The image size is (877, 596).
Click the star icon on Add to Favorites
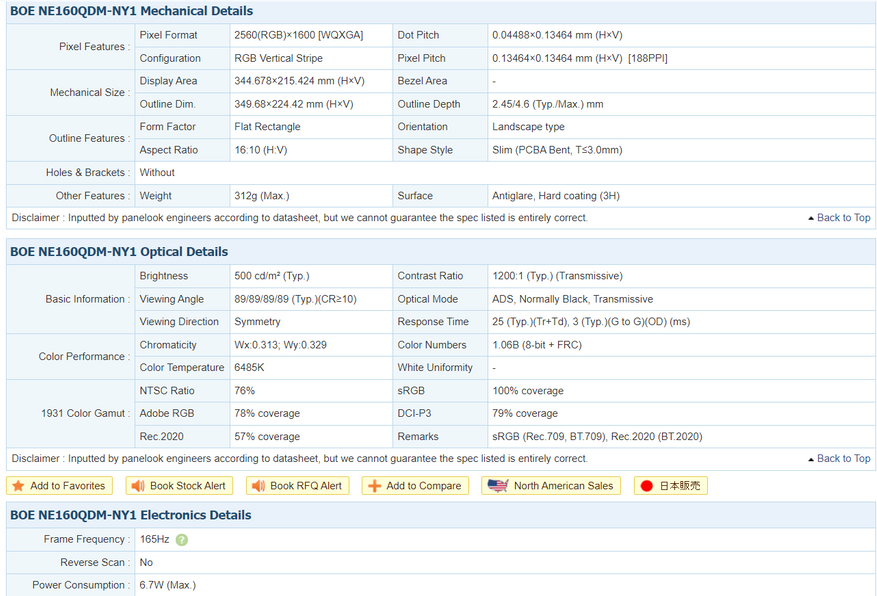tap(18, 486)
